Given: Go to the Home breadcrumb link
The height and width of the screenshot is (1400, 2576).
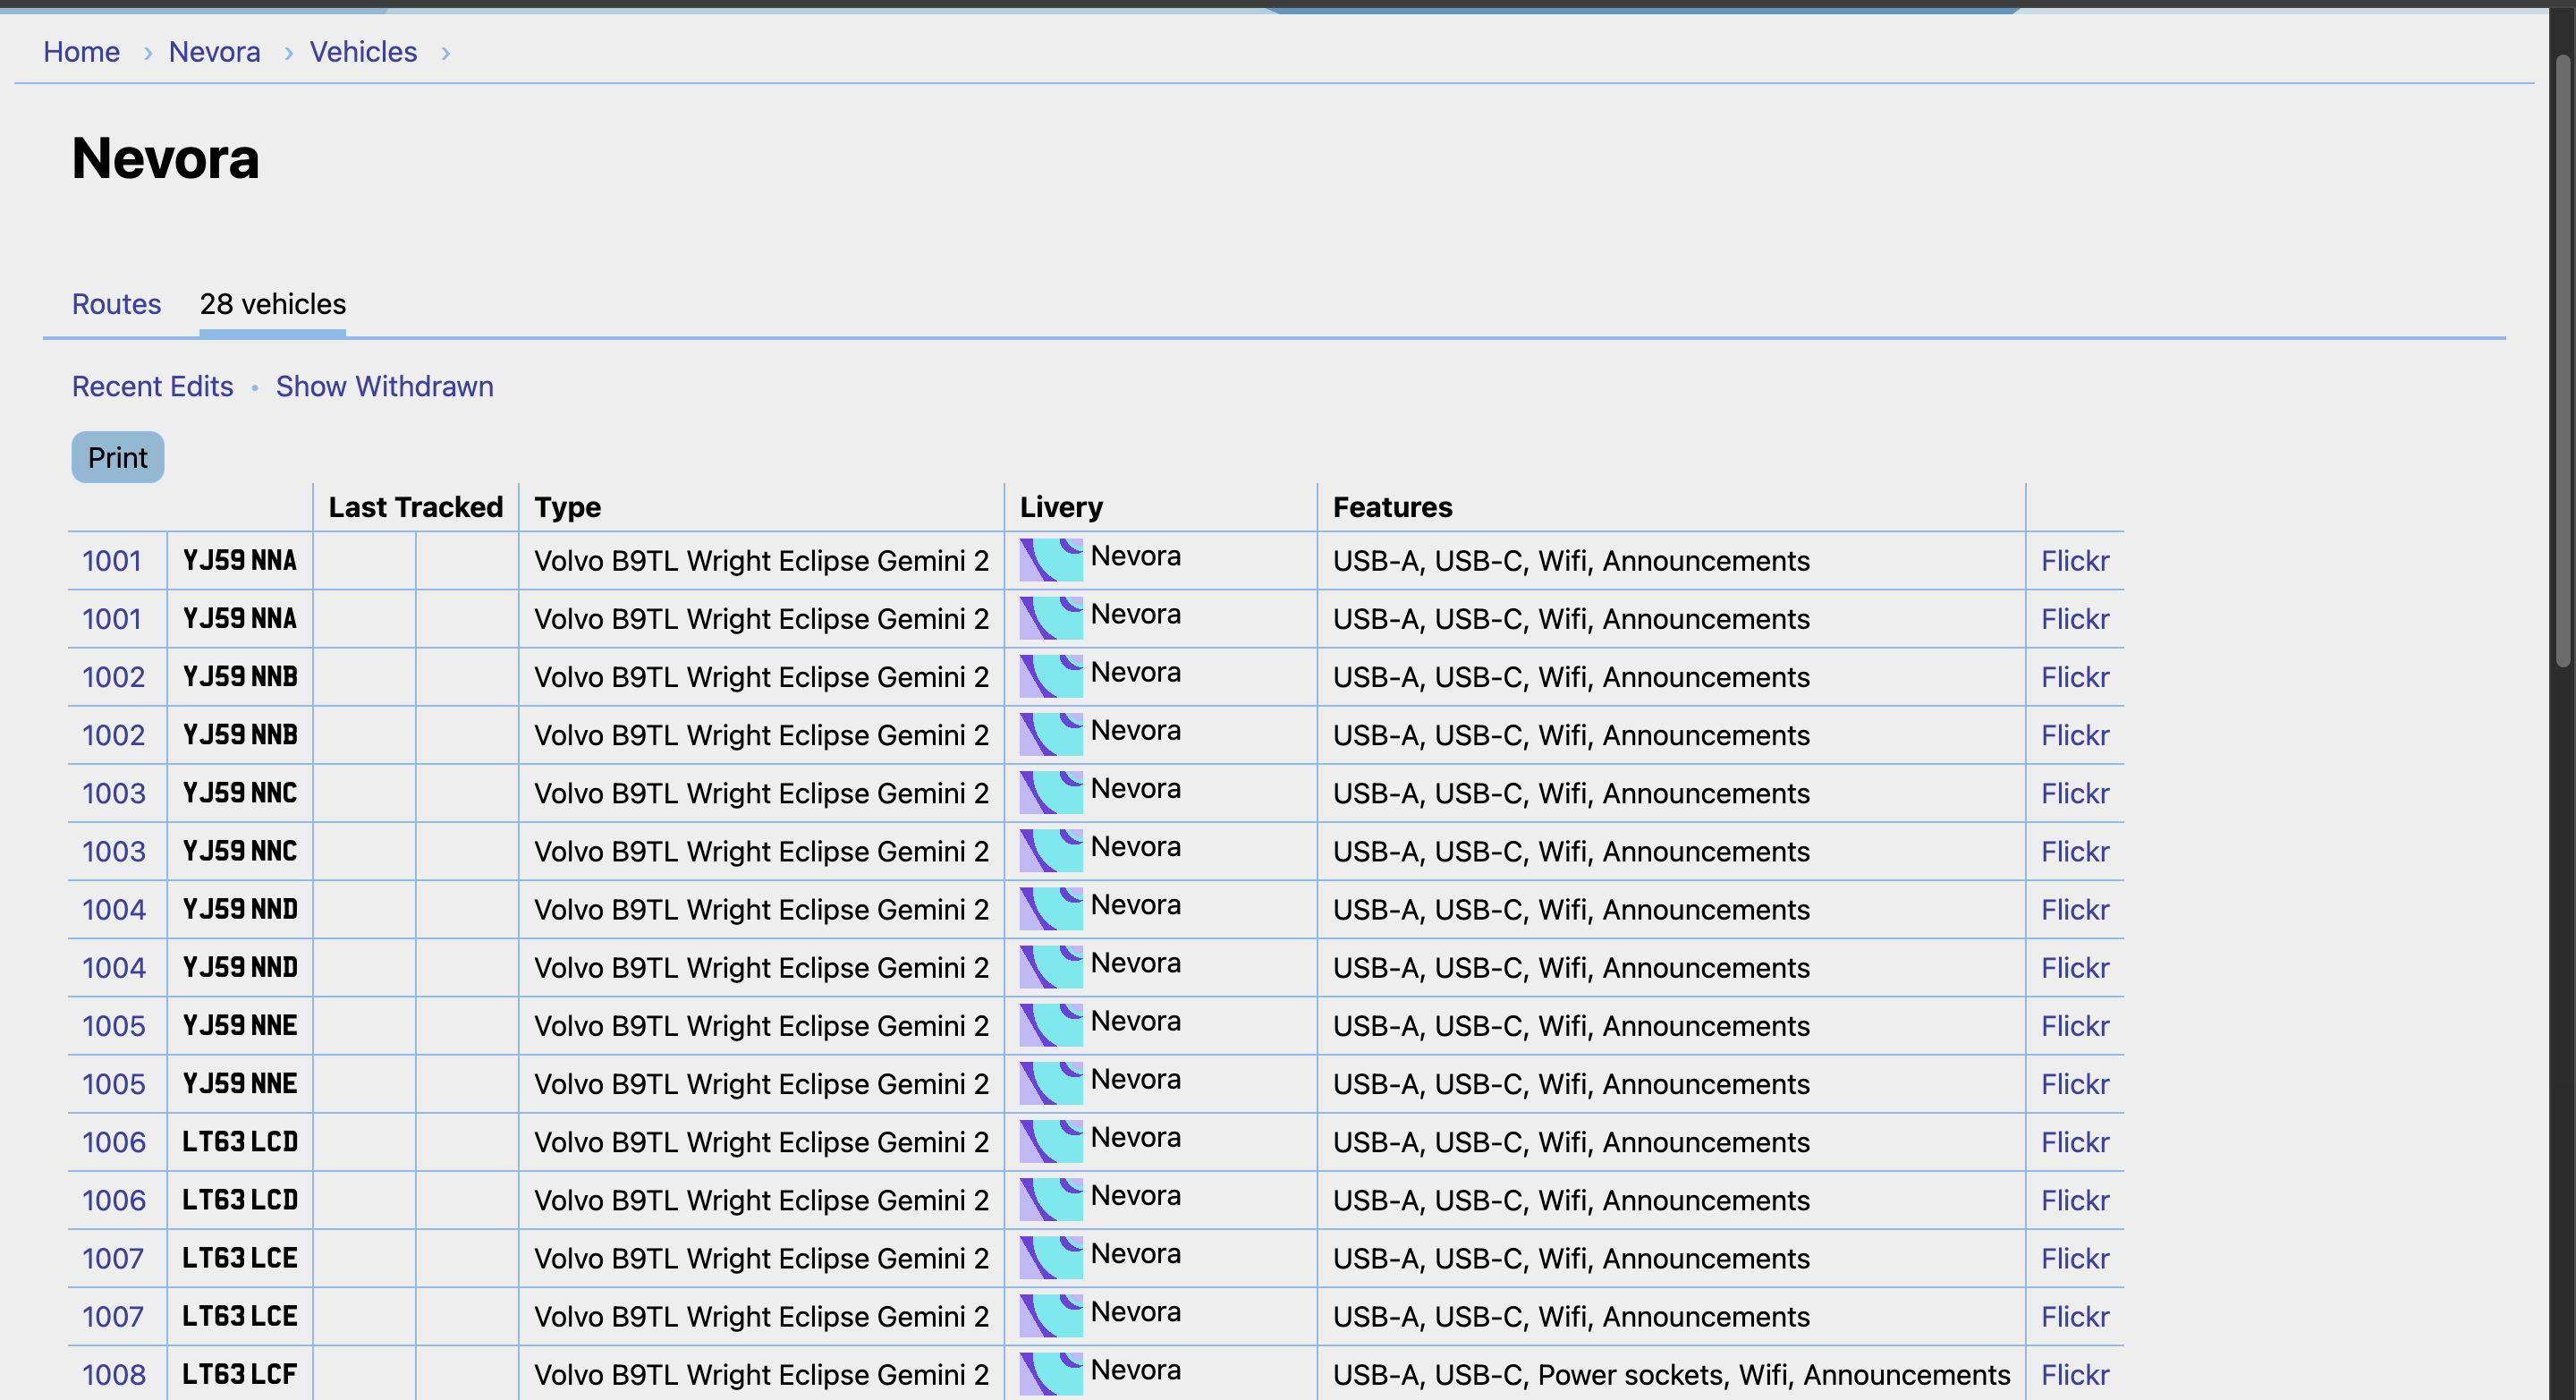Looking at the screenshot, I should 81,52.
